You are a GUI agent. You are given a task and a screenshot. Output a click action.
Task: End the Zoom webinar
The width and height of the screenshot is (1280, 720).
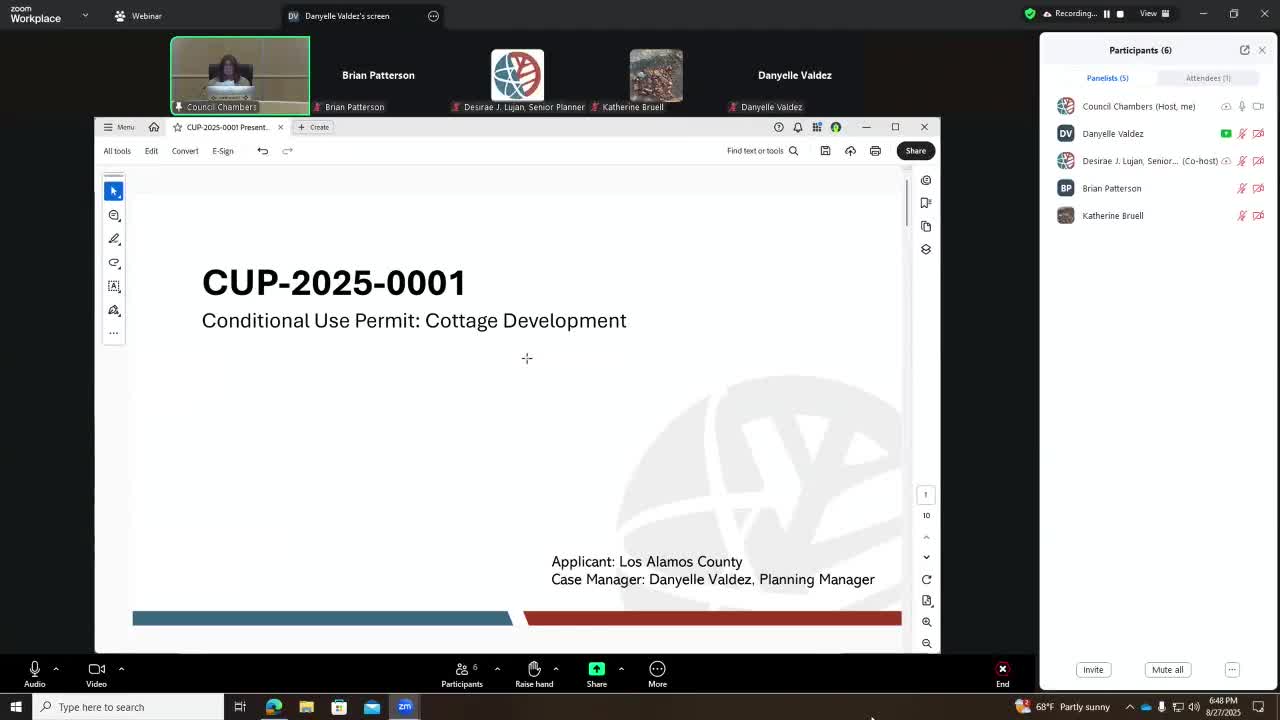pos(1002,674)
